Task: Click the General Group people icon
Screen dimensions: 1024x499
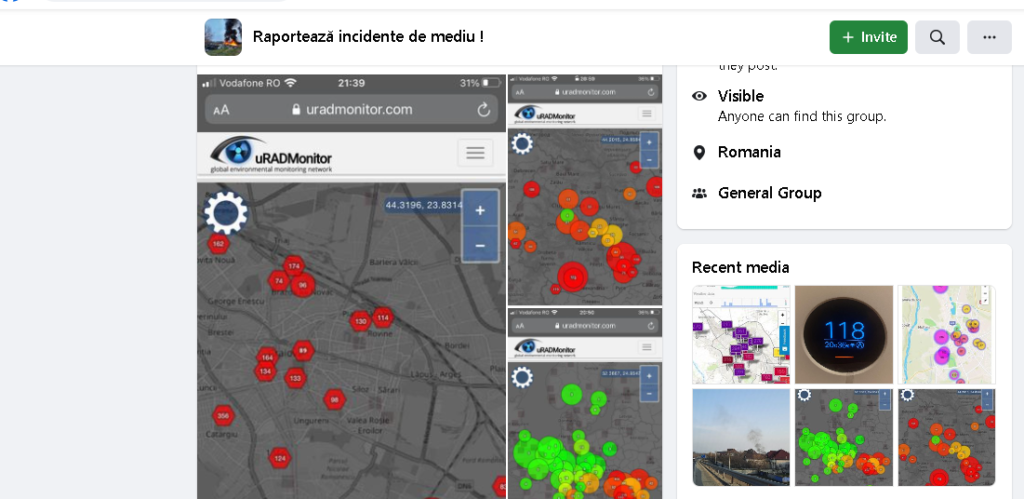Action: point(699,193)
